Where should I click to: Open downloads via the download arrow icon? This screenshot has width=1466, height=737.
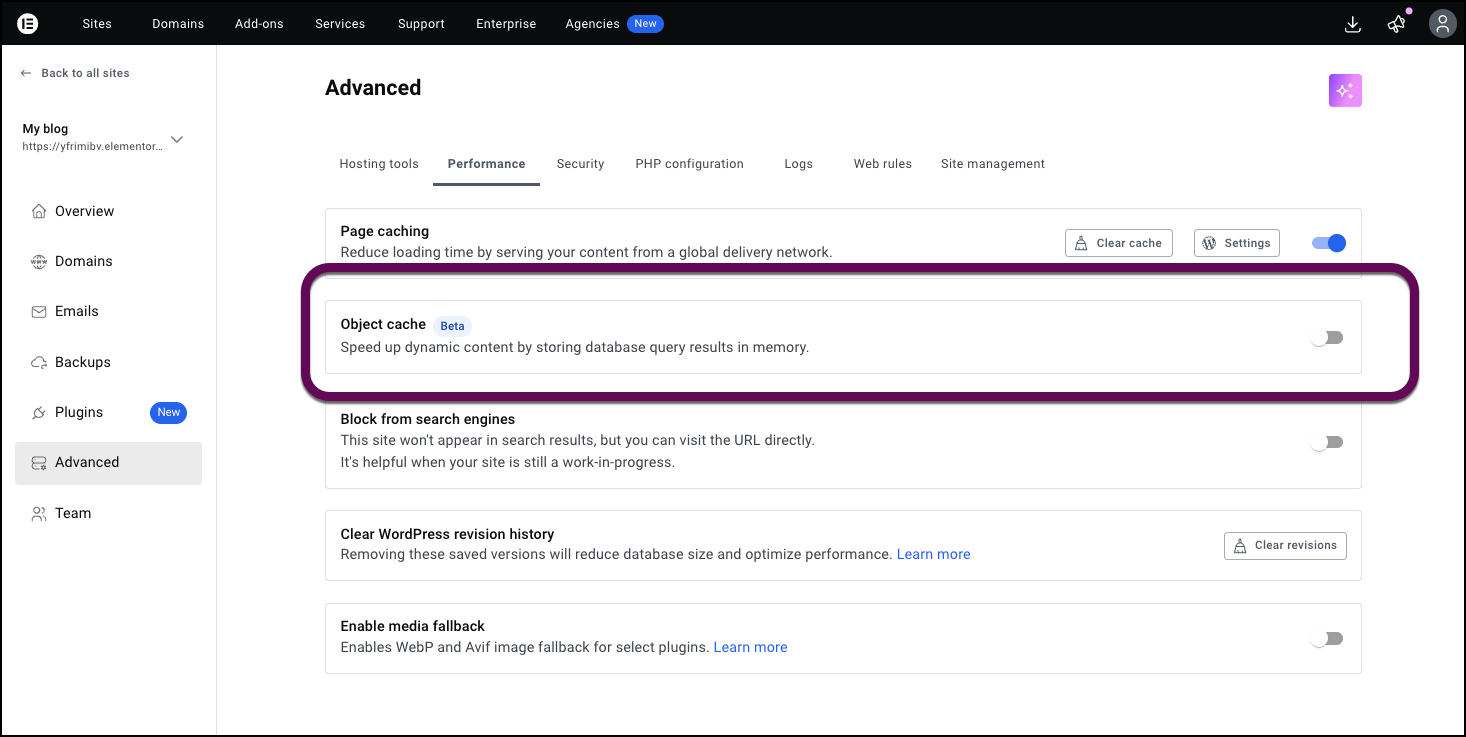(1352, 23)
